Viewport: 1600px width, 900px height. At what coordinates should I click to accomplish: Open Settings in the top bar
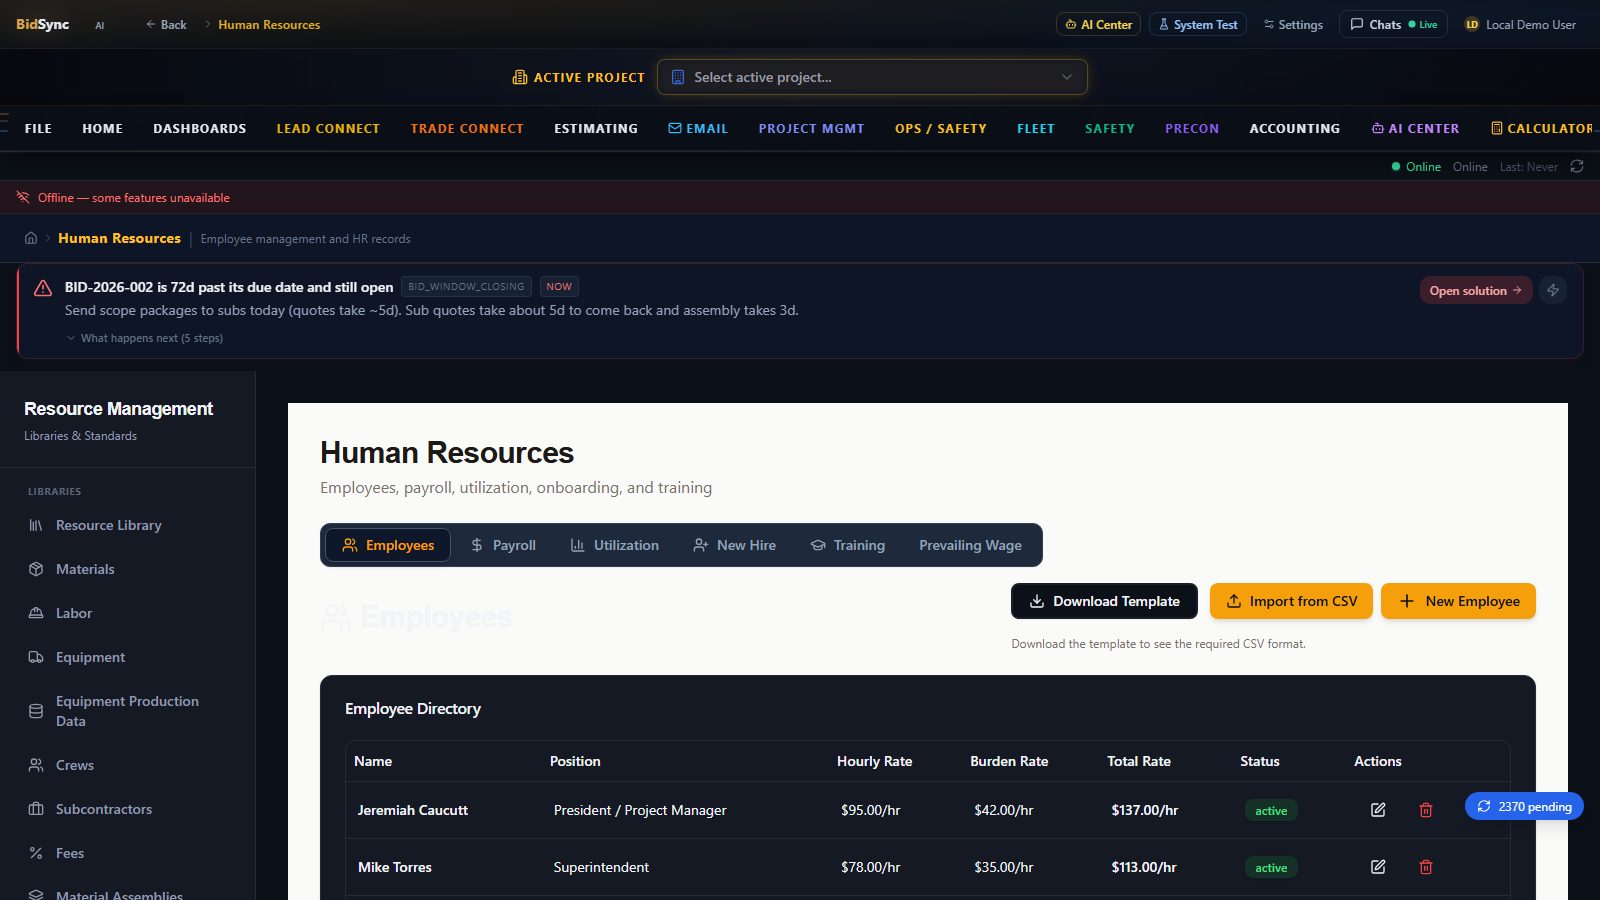(1293, 24)
